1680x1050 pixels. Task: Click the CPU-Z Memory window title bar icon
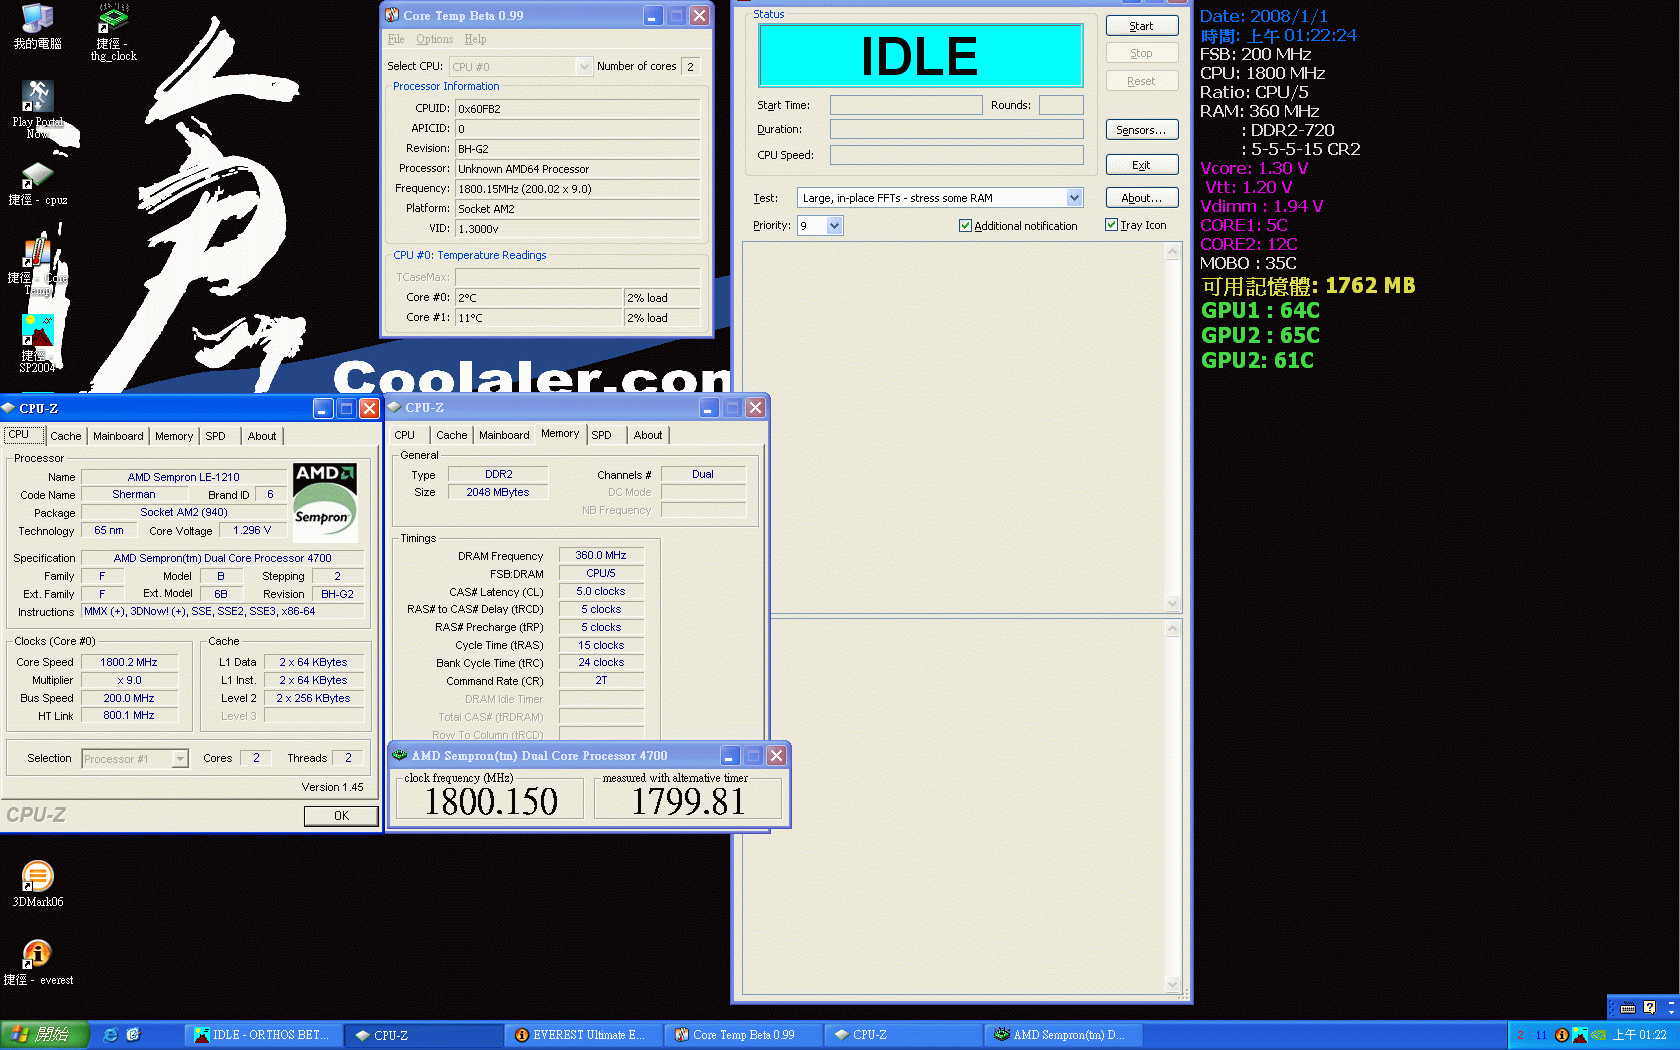point(394,407)
